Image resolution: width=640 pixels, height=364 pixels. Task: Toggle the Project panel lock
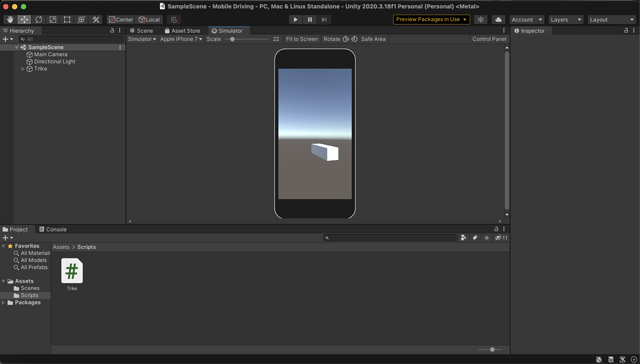[x=496, y=229]
